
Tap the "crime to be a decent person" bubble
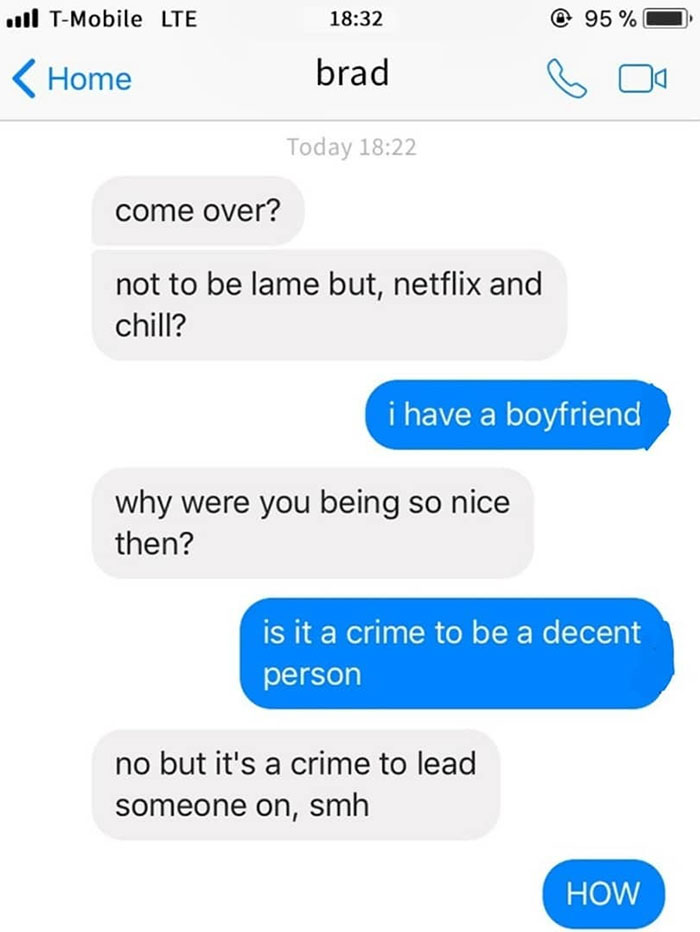pyautogui.click(x=456, y=653)
